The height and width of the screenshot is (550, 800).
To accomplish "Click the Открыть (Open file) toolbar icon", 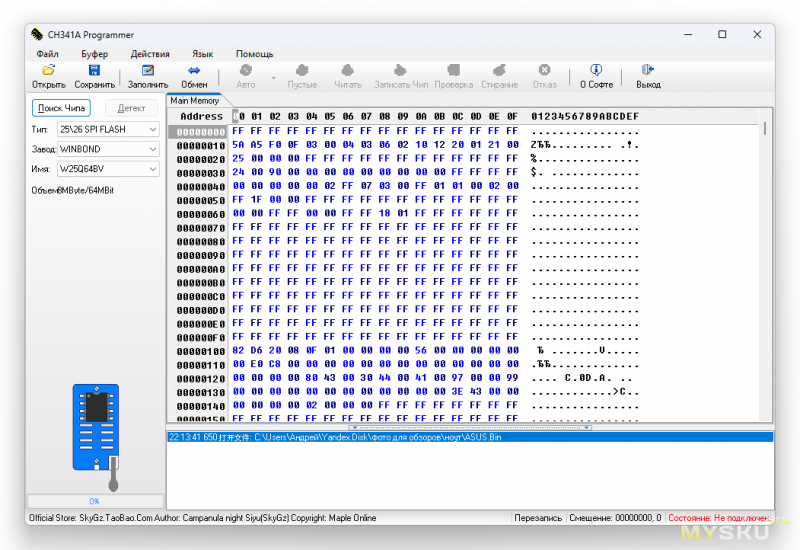I will pyautogui.click(x=48, y=71).
